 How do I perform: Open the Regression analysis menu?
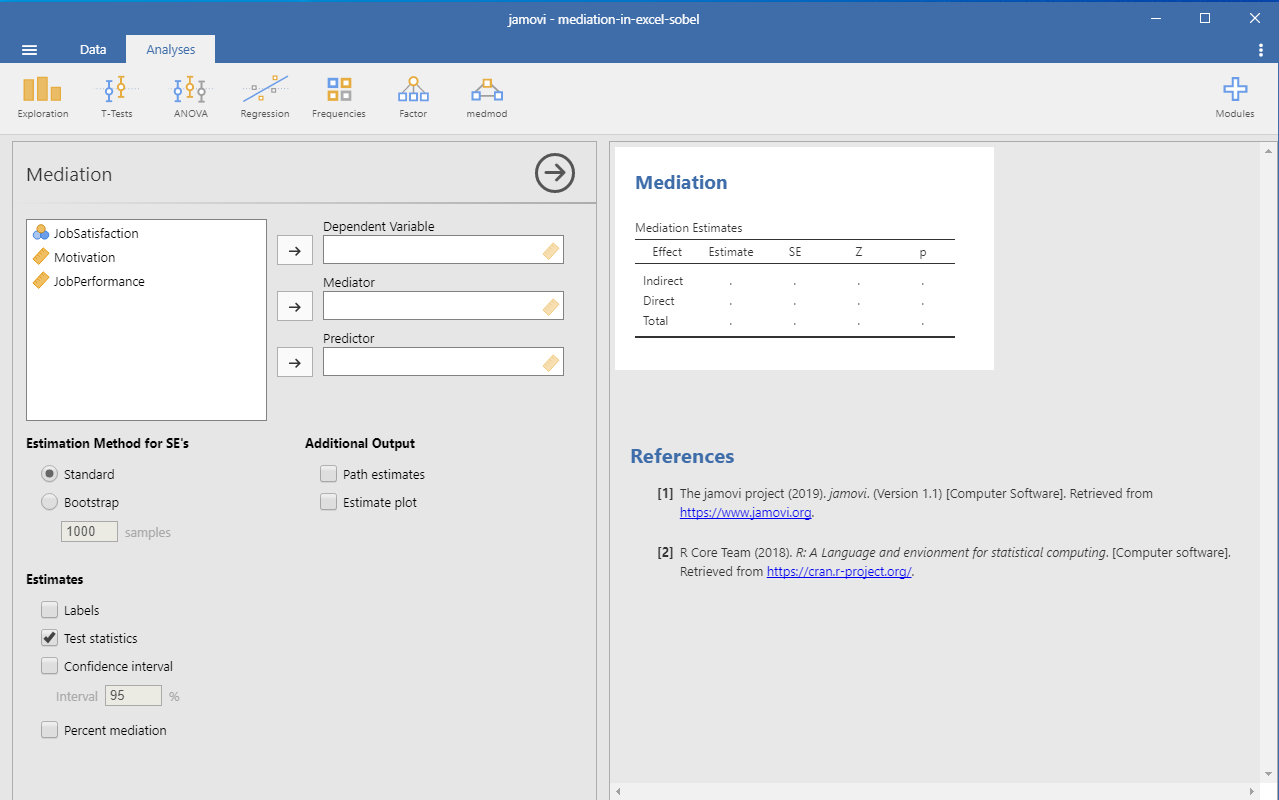[265, 98]
